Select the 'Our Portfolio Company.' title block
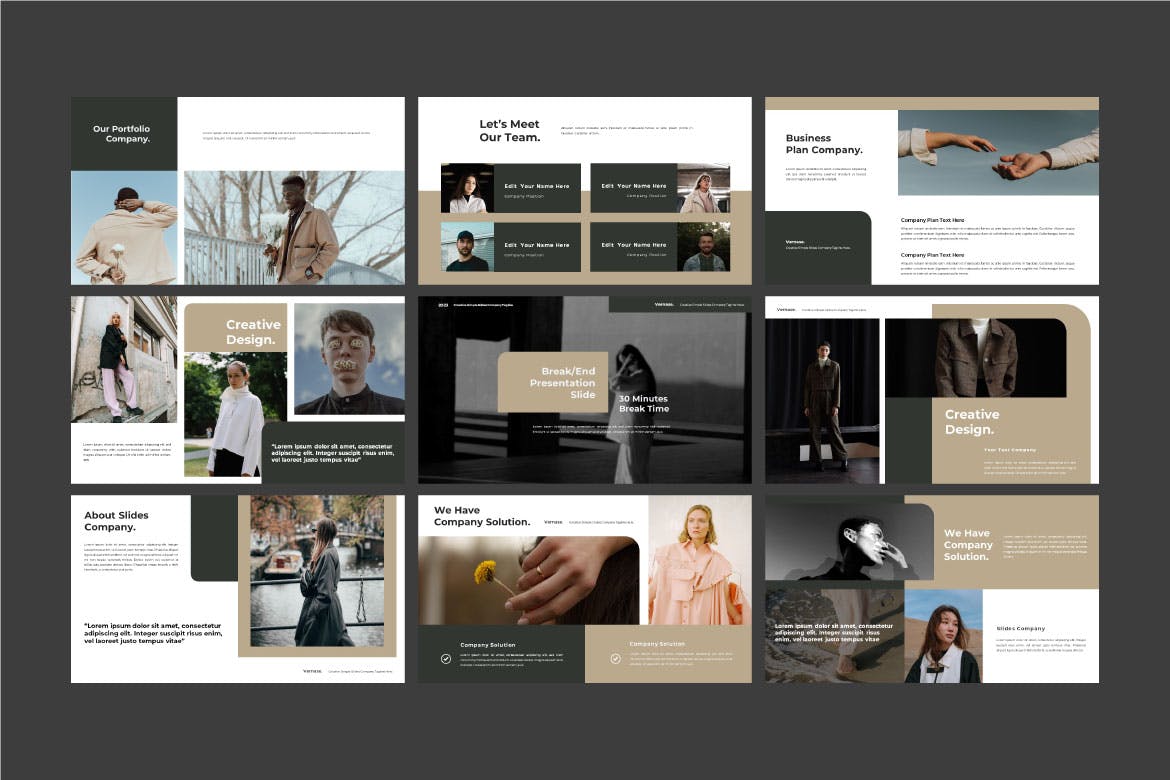Screen dimensions: 1170x780 coord(123,134)
